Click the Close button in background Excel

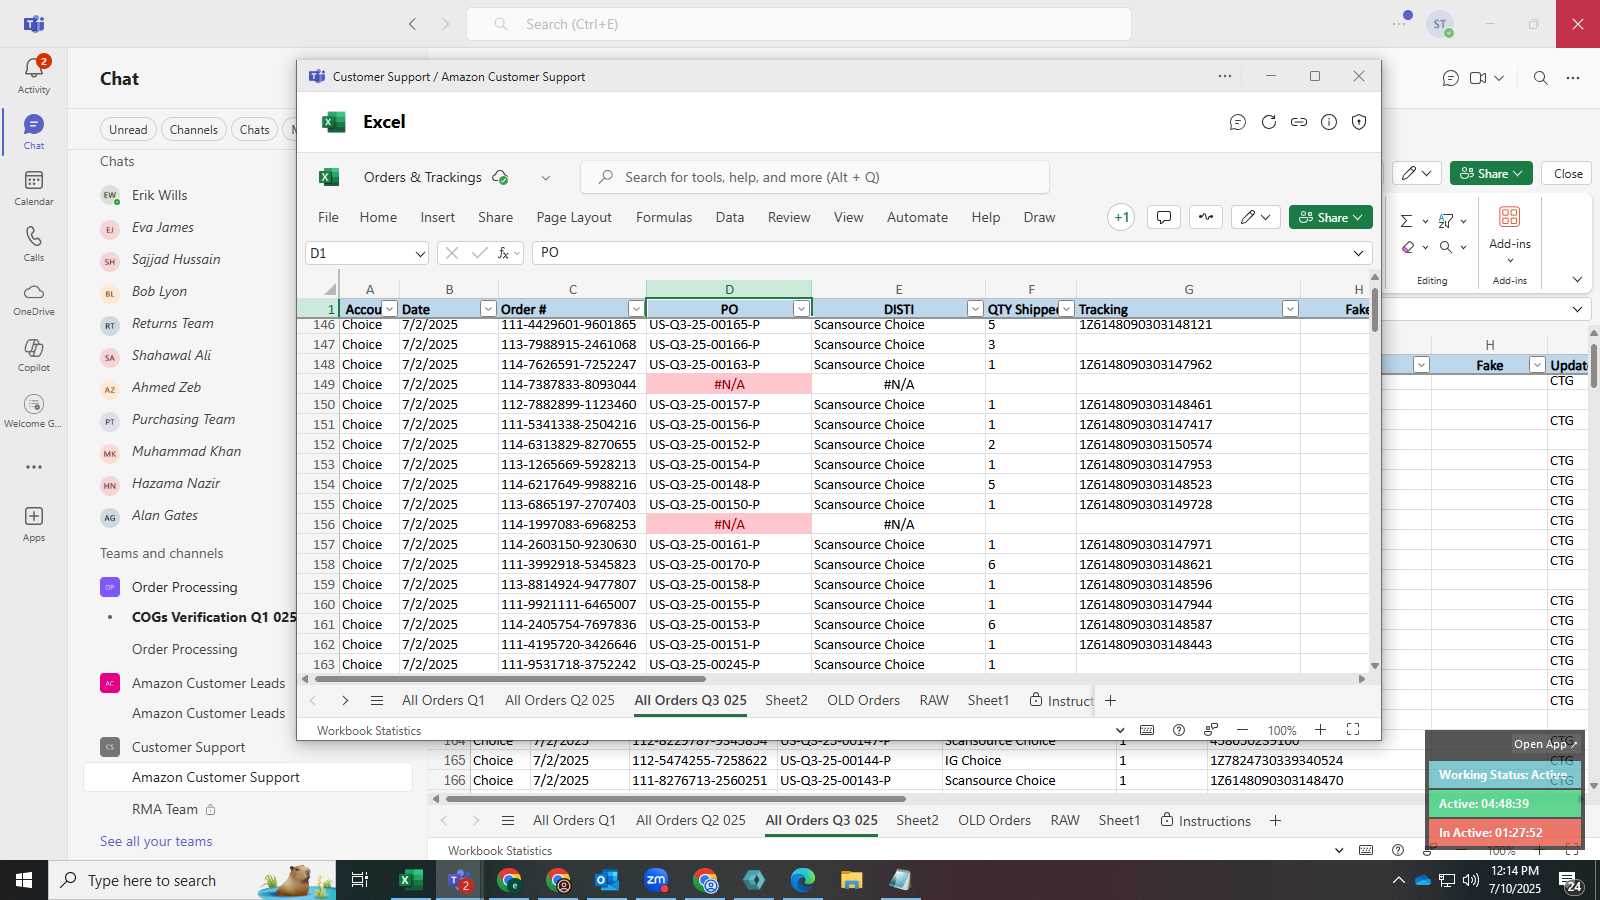[x=1567, y=173]
